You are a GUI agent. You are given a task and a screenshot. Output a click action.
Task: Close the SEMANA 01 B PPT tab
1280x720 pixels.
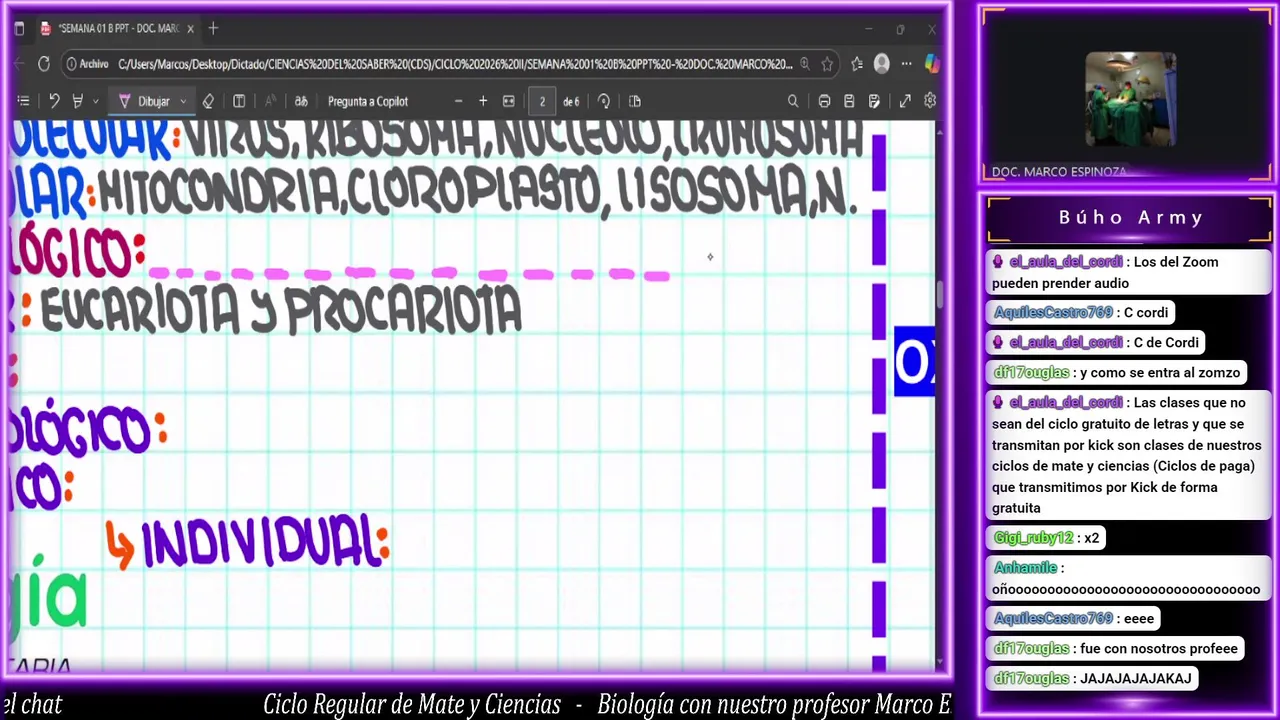[190, 29]
